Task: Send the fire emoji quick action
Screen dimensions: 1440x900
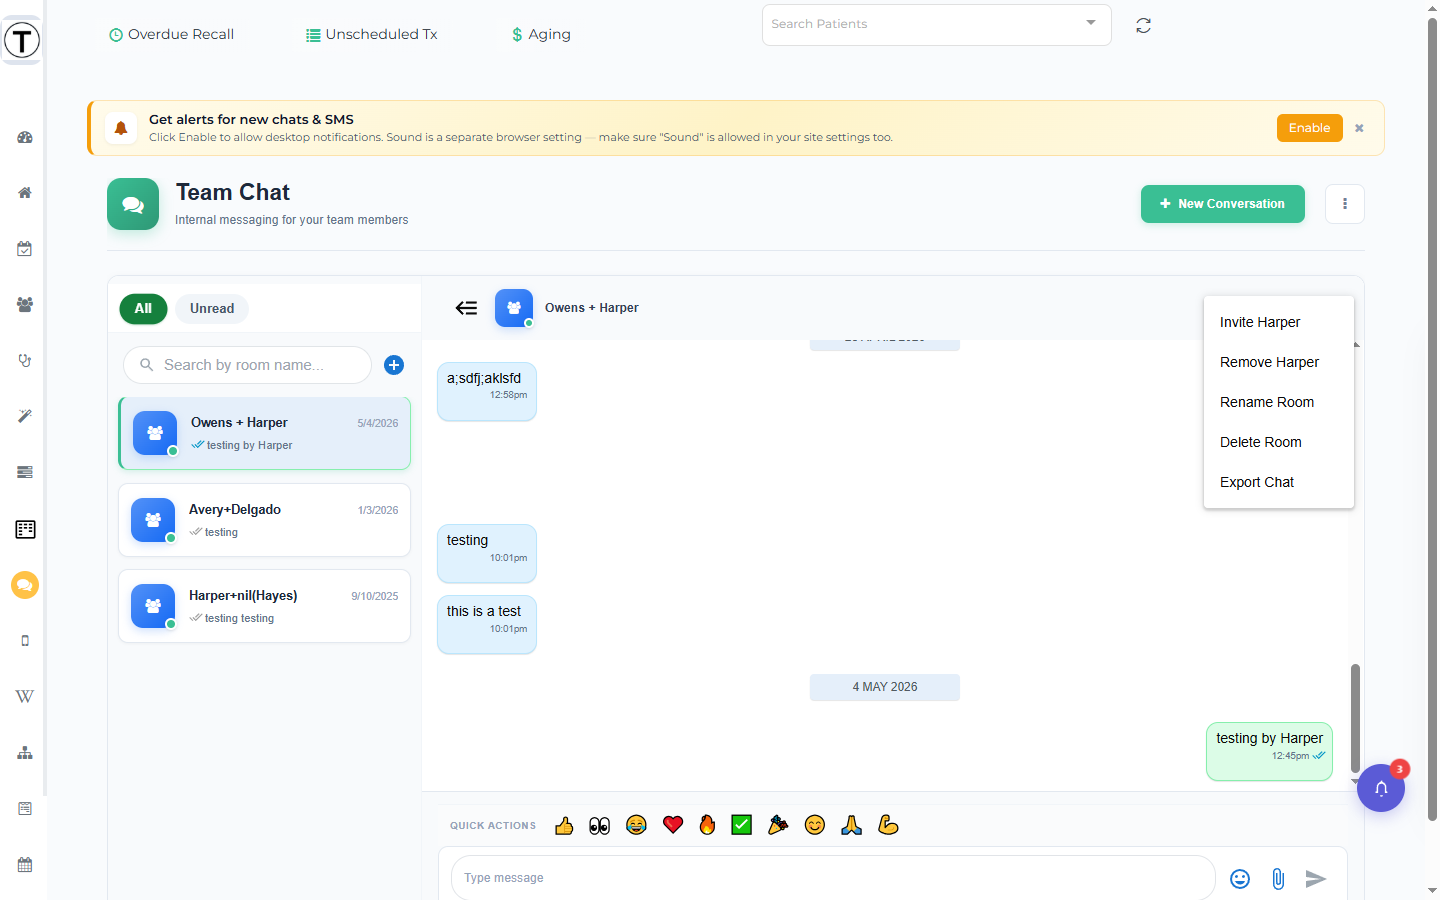Action: pos(707,825)
